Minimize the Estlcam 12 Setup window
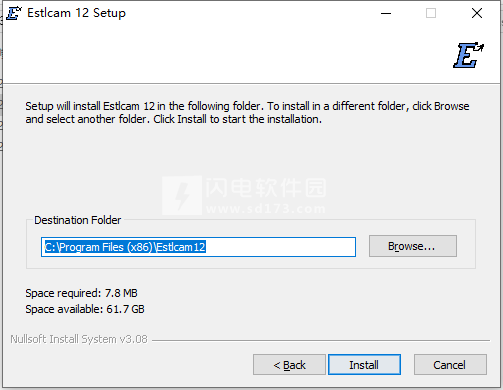 386,13
